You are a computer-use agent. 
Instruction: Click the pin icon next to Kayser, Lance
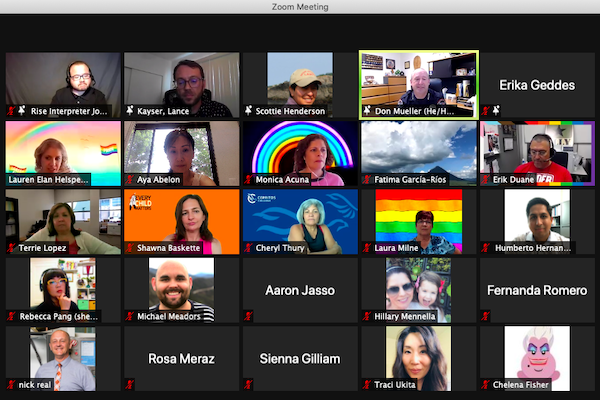pyautogui.click(x=130, y=111)
